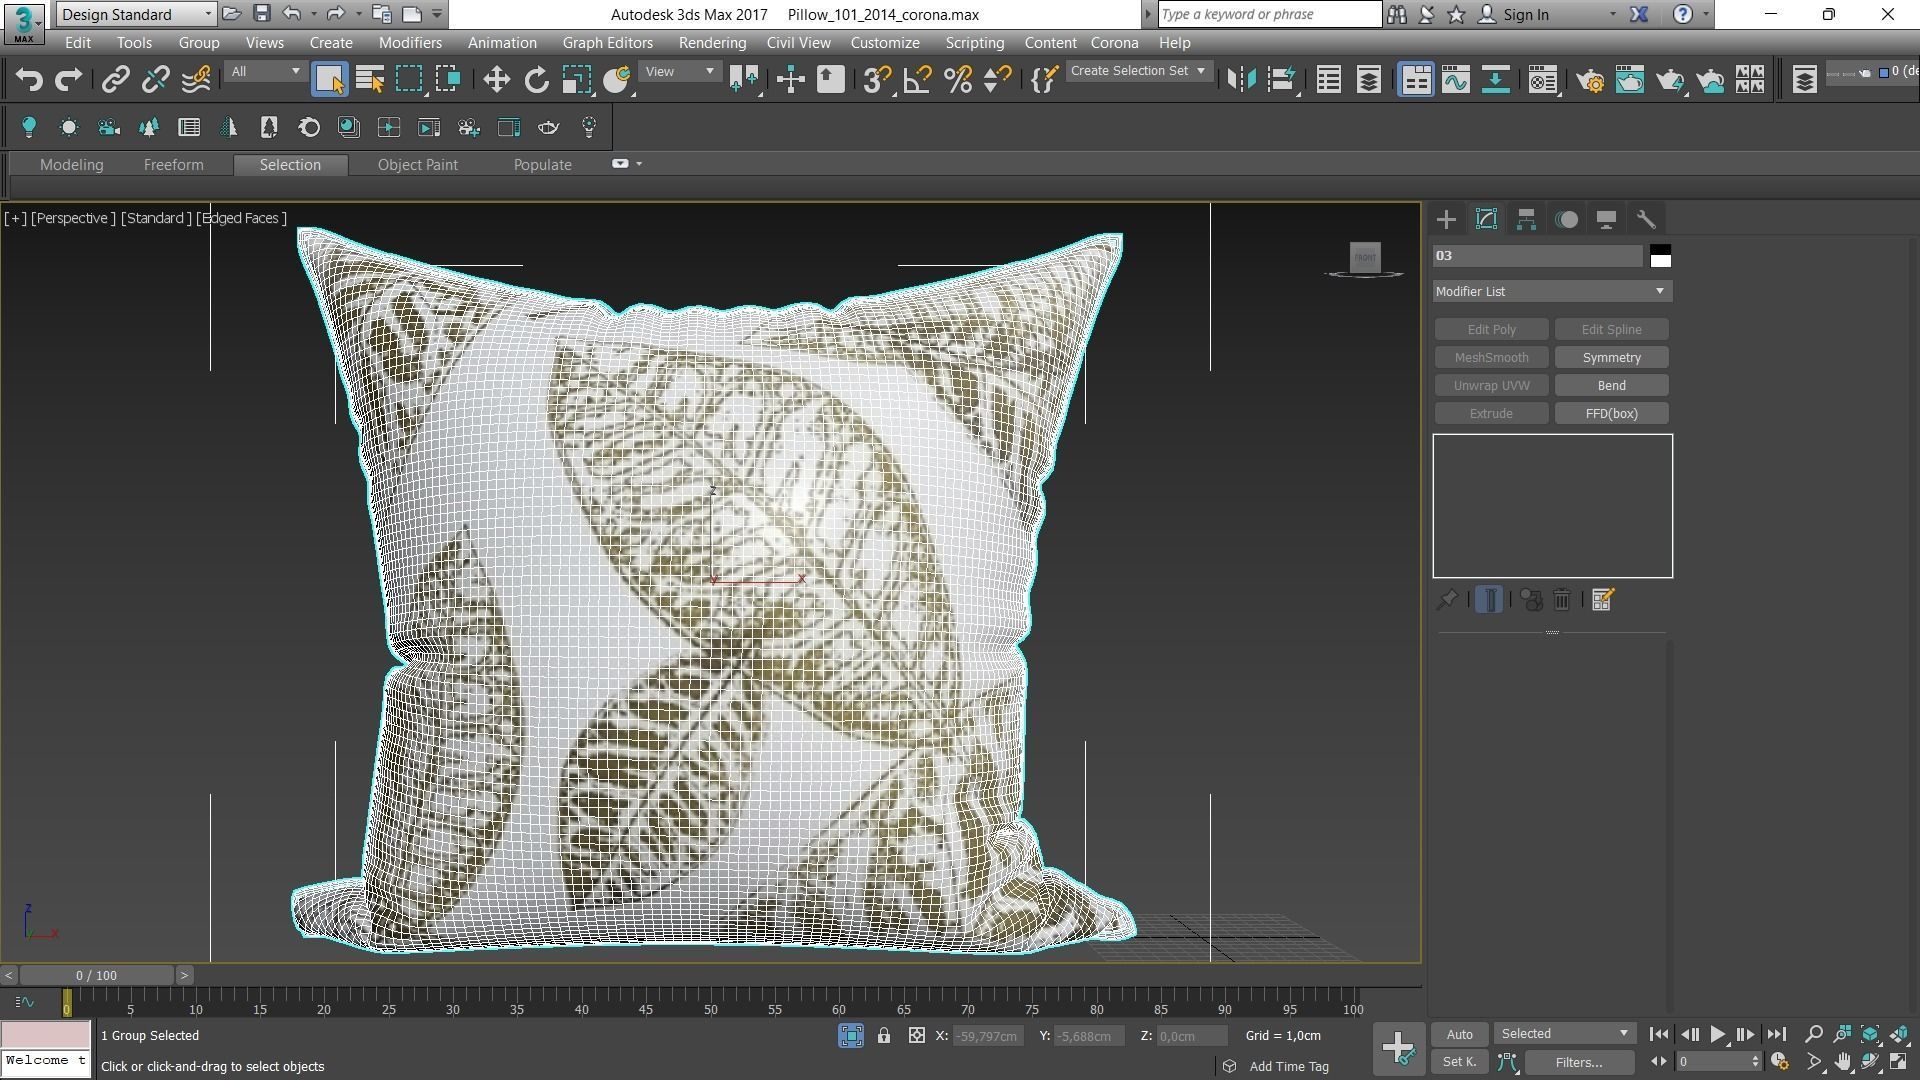Image resolution: width=1920 pixels, height=1080 pixels.
Task: Expand the Modifier List dropdown
Action: (x=1552, y=291)
